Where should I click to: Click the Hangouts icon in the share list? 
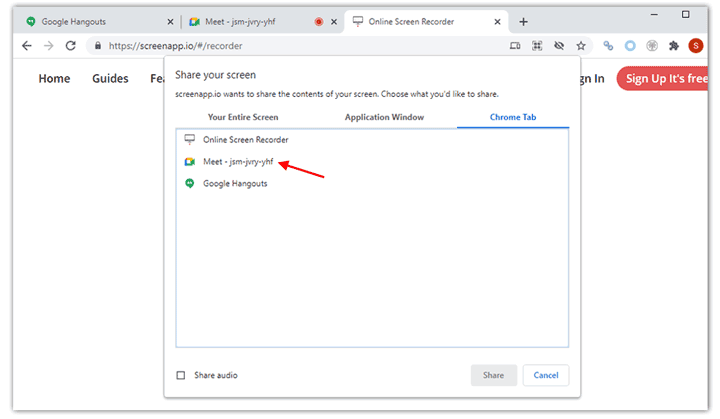click(190, 184)
